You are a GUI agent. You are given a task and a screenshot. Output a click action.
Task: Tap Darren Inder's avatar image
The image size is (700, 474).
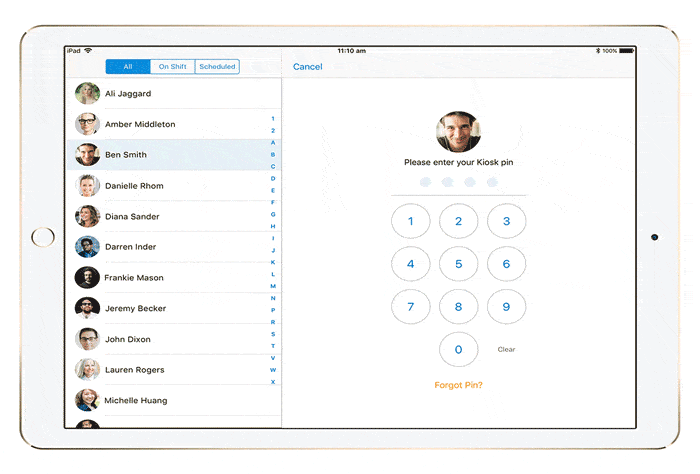point(87,247)
